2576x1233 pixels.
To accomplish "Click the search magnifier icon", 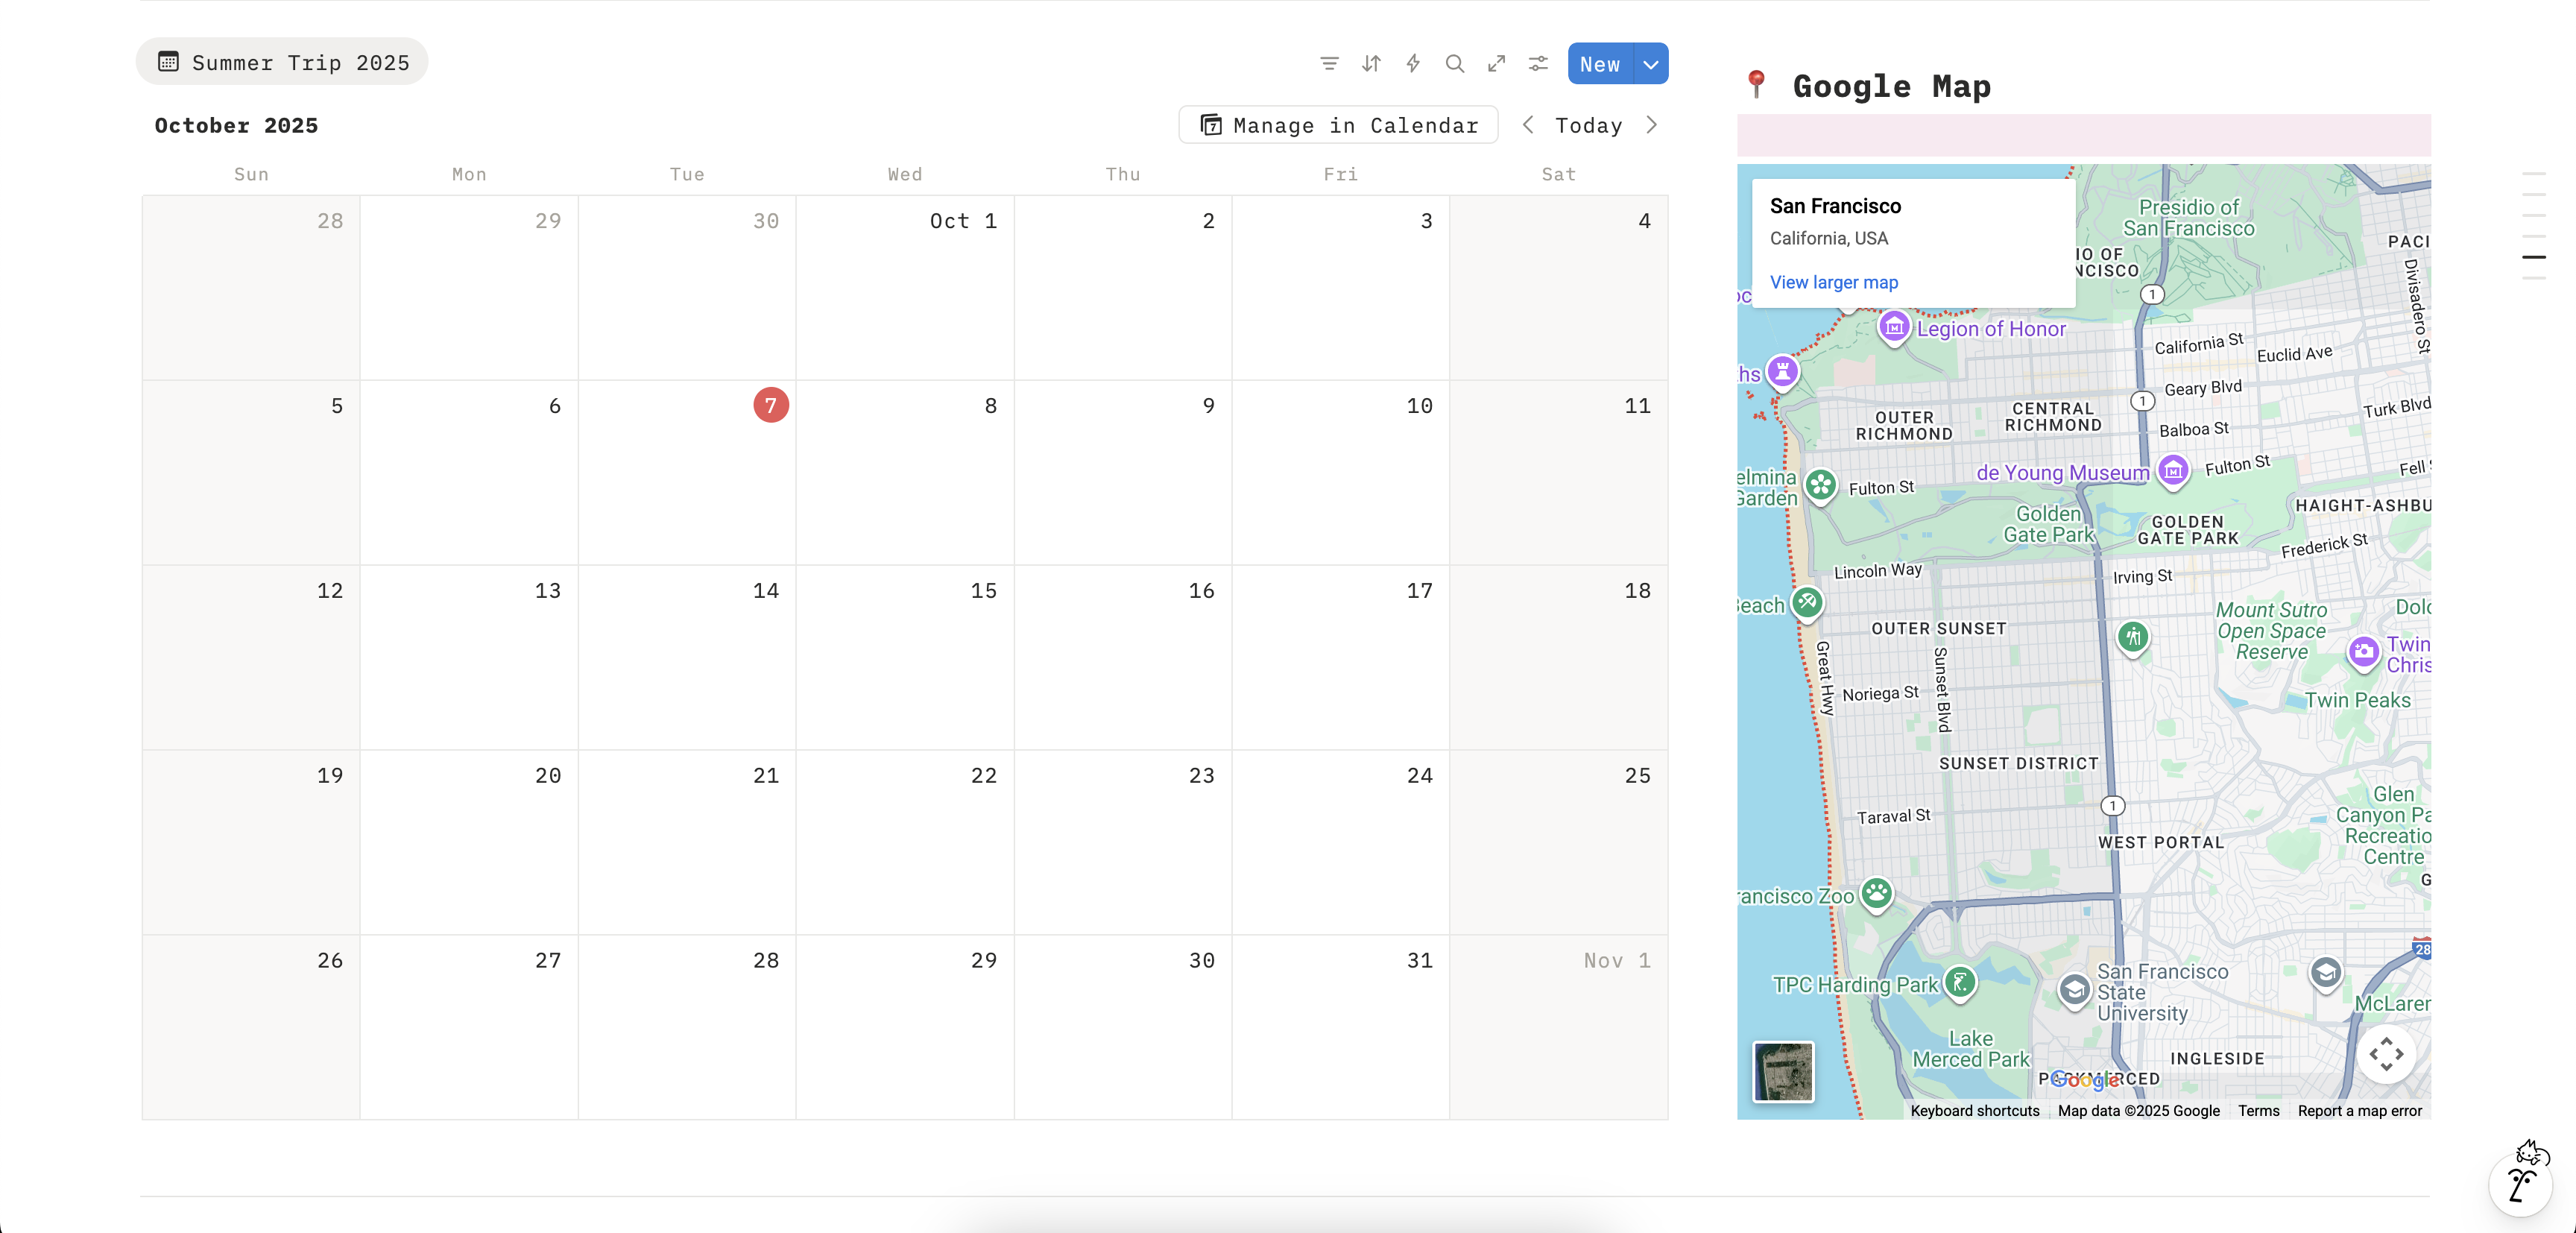I will pos(1455,64).
